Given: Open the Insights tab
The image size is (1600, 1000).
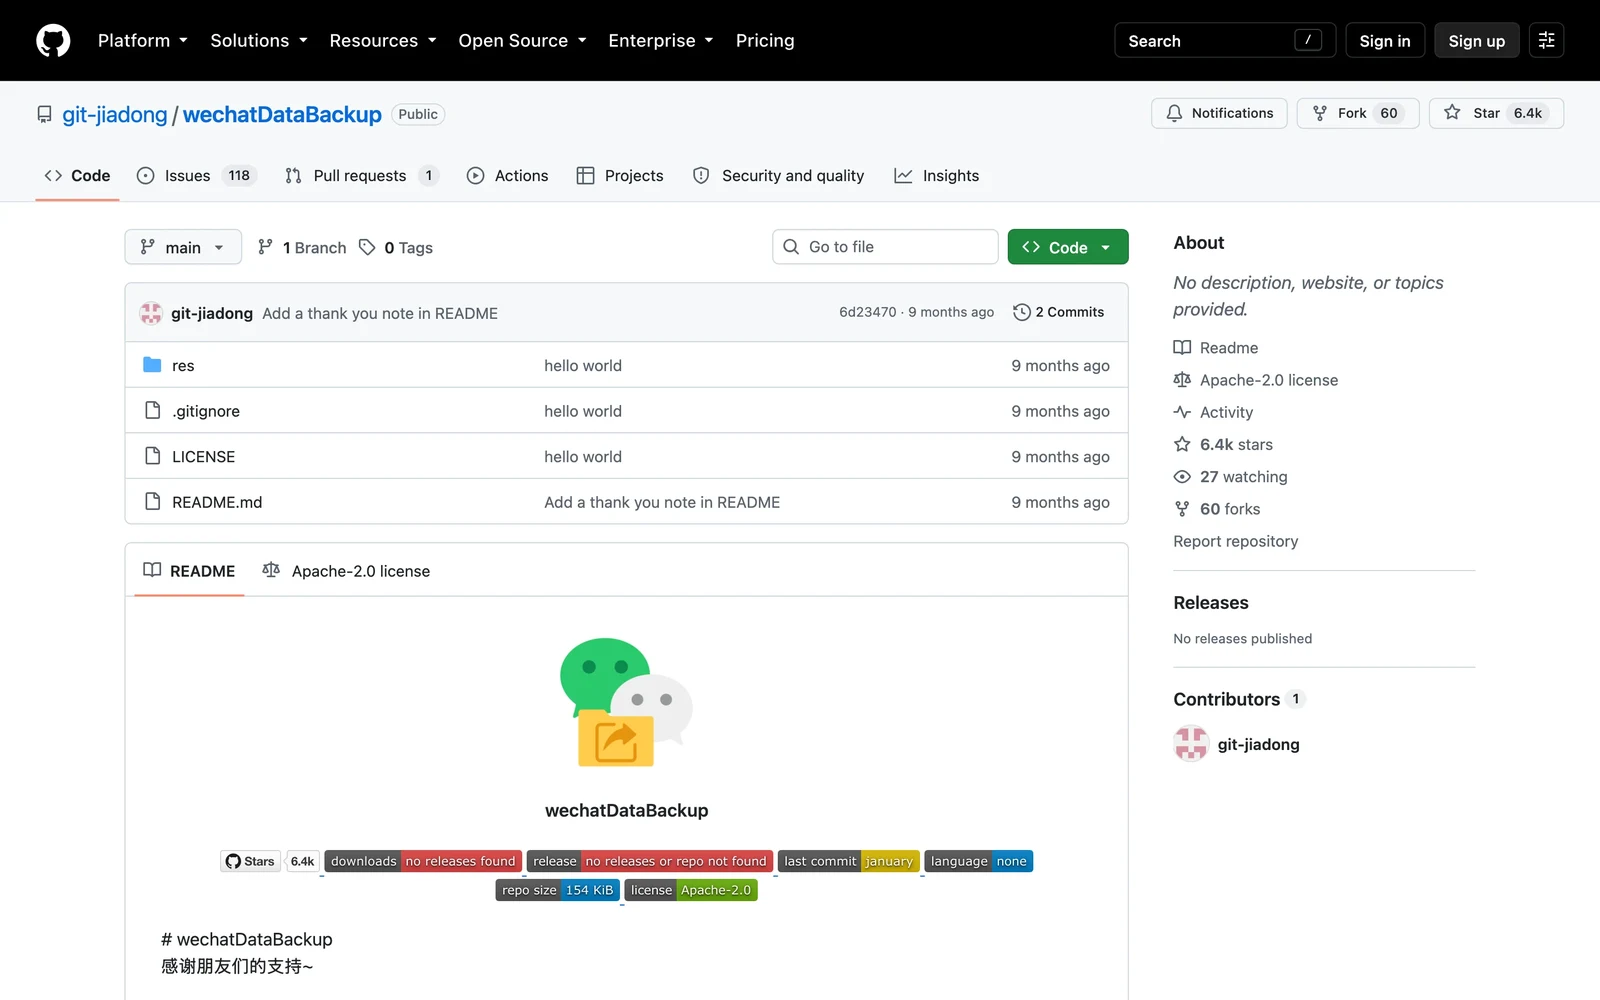Looking at the screenshot, I should pos(937,176).
